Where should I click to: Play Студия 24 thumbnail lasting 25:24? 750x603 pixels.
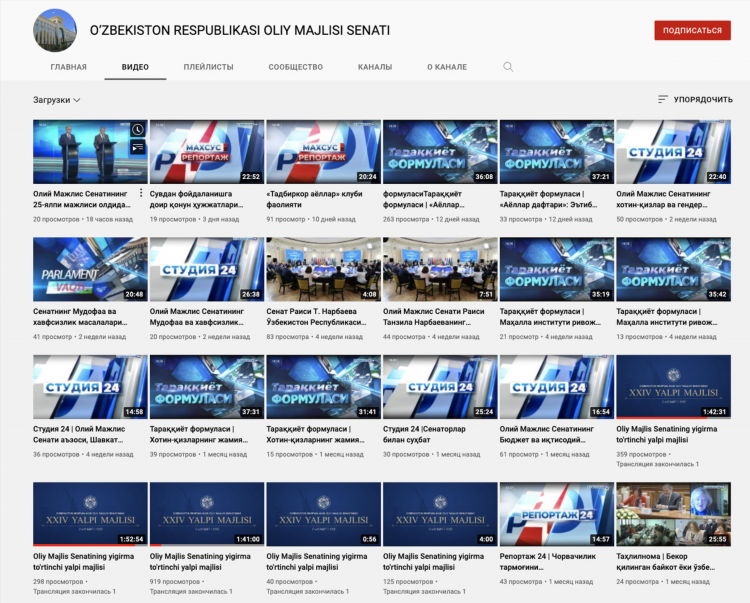(x=440, y=387)
